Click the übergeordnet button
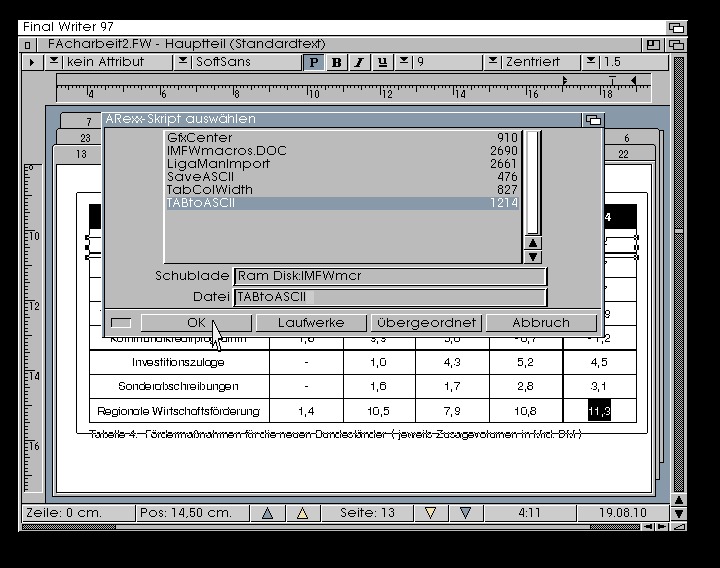720x568 pixels. (426, 323)
